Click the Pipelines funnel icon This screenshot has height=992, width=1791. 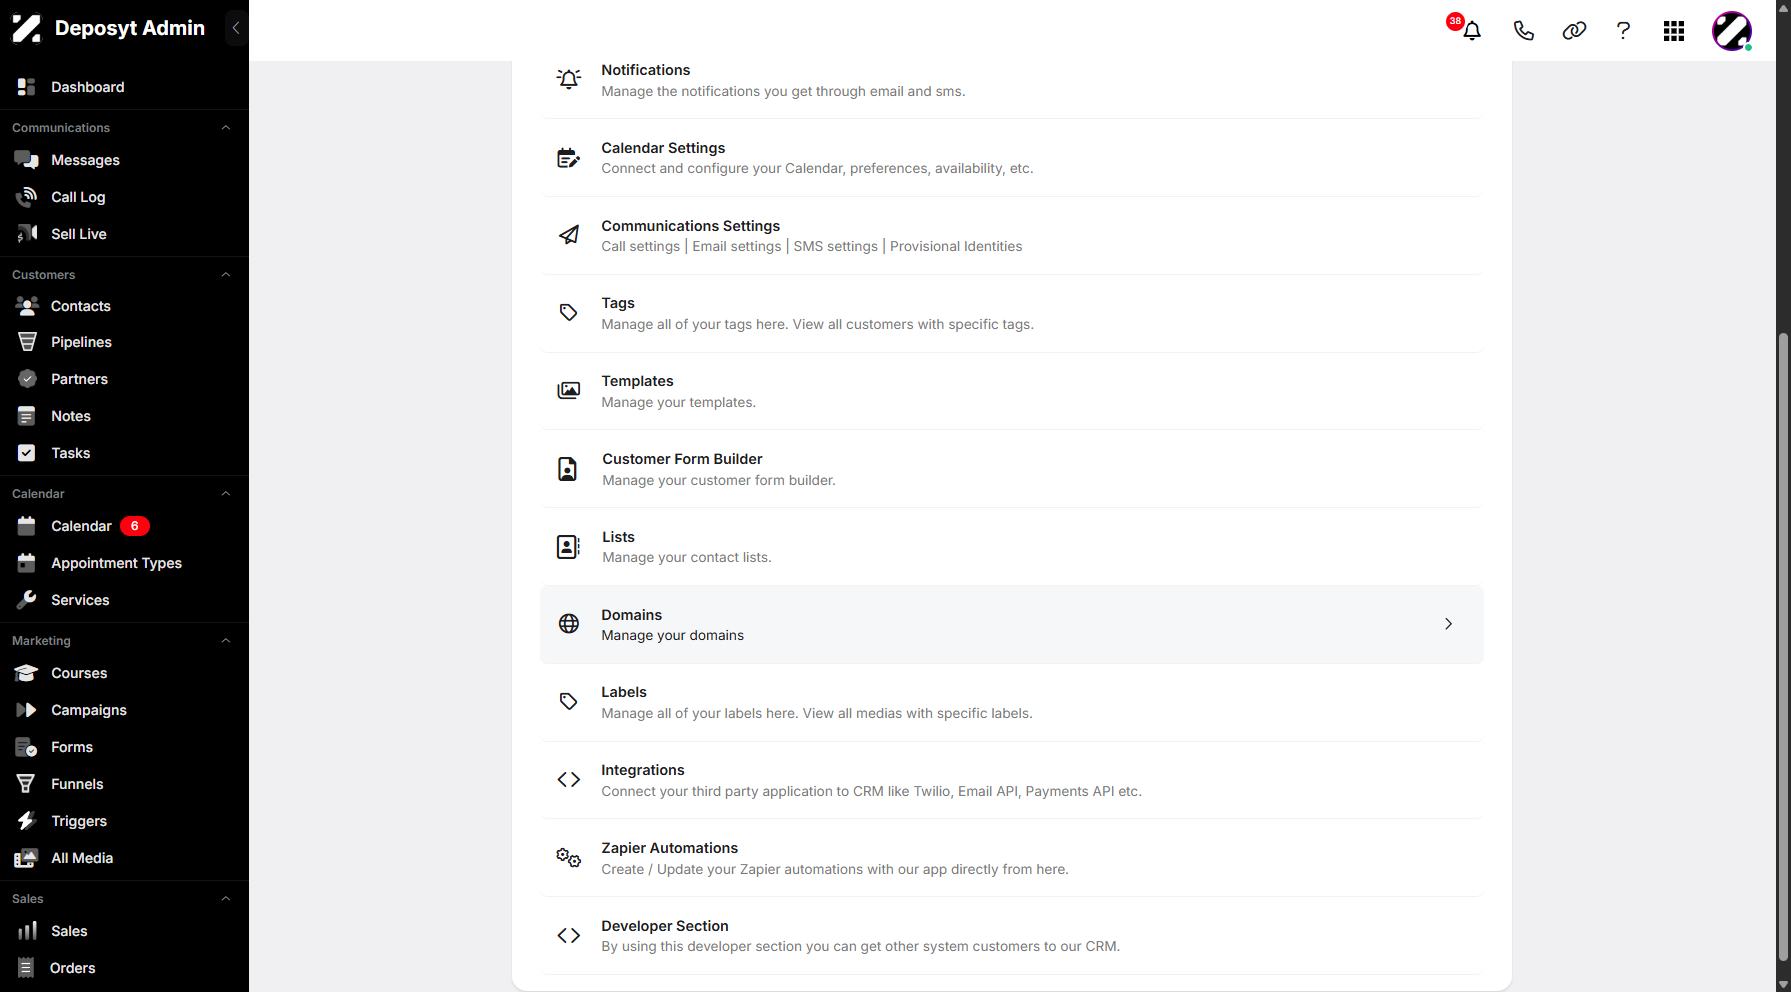(x=27, y=342)
